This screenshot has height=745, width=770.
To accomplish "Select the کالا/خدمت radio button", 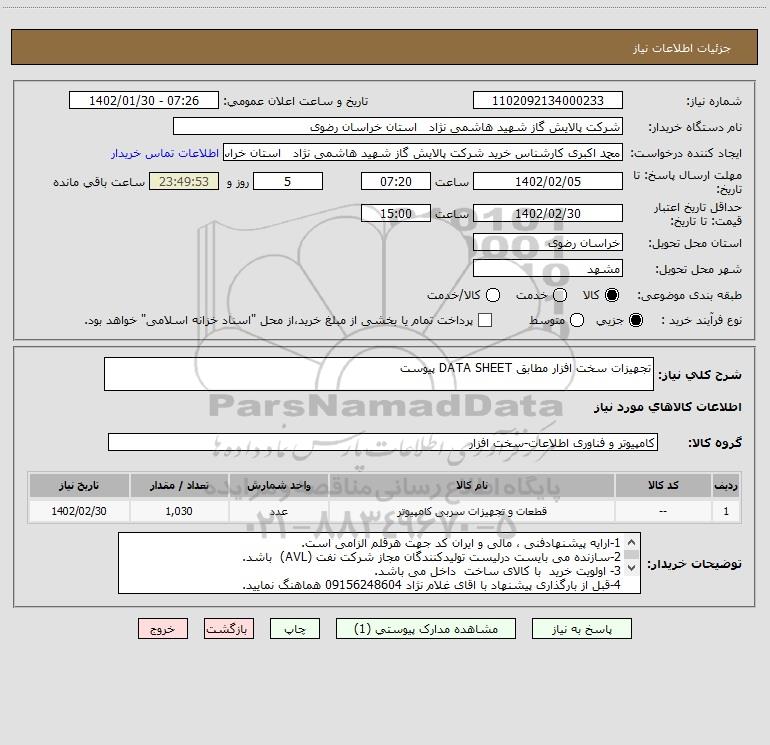I will pos(493,295).
